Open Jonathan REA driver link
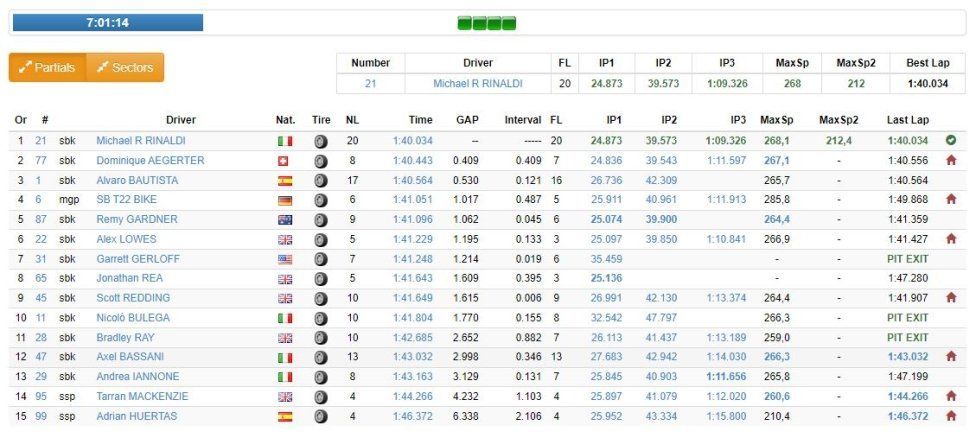Screen dimensions: 976x438 coord(129,278)
